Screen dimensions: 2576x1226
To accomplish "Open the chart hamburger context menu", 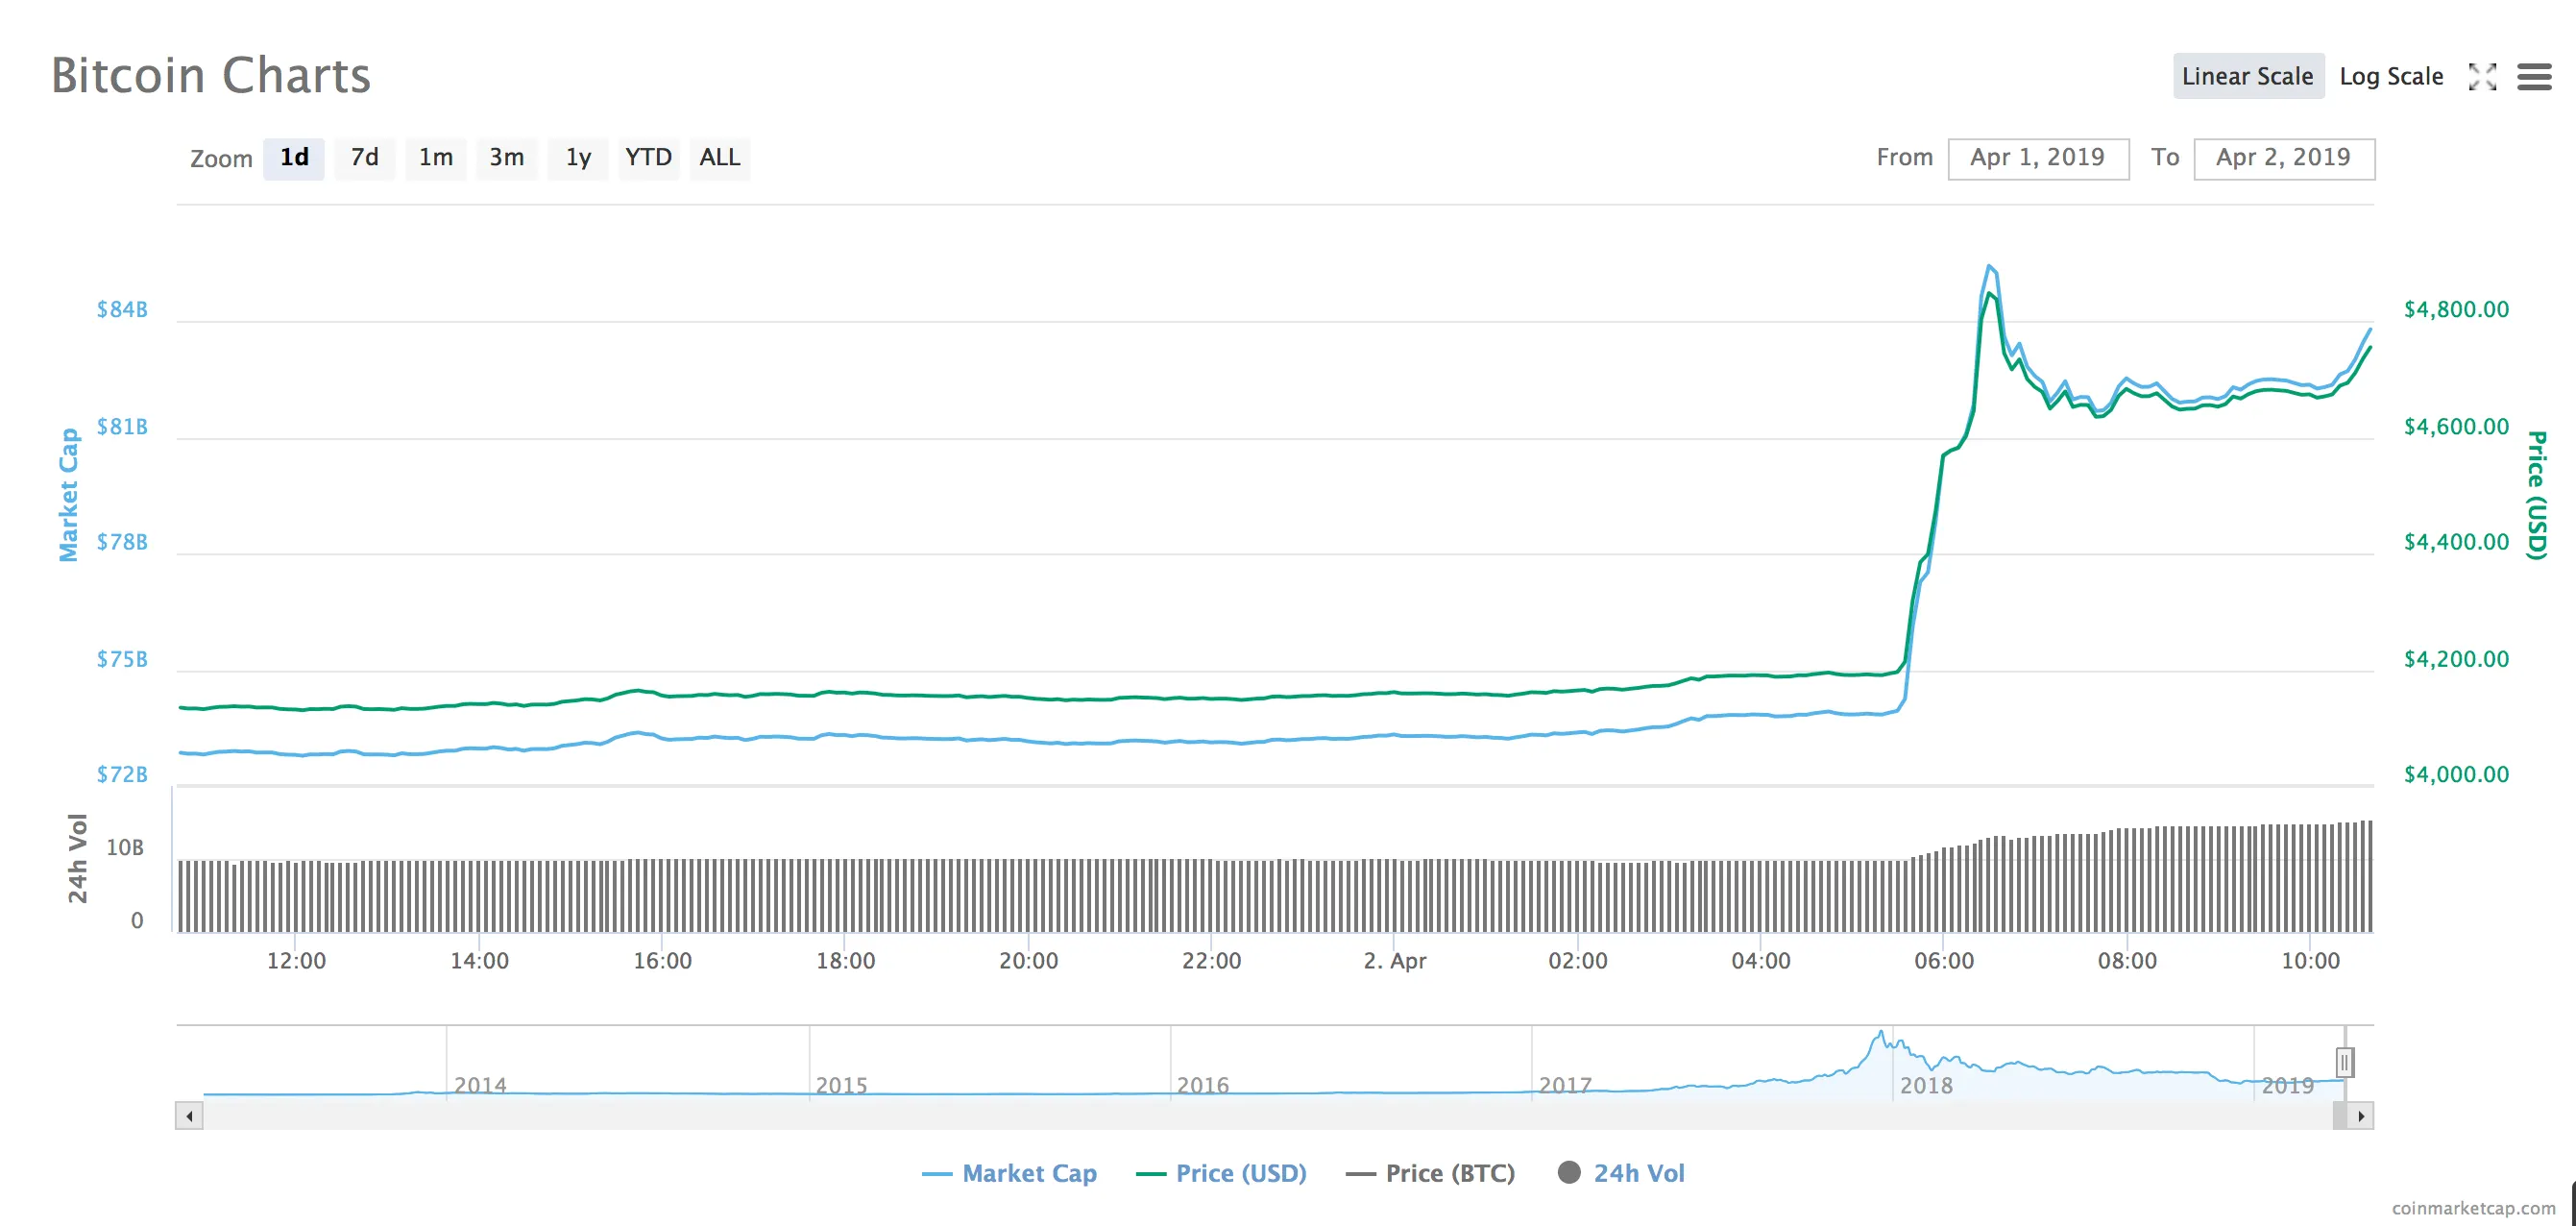I will click(2533, 77).
